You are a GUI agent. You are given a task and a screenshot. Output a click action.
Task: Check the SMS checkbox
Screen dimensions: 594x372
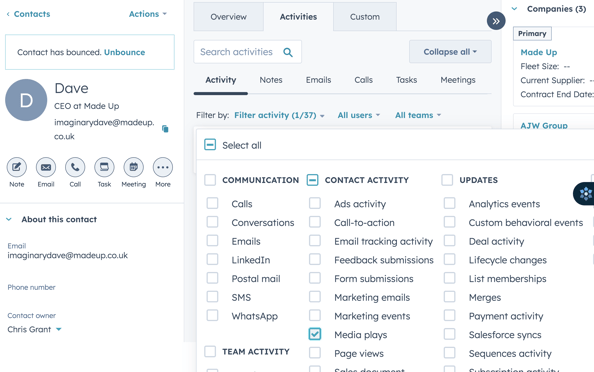click(213, 297)
